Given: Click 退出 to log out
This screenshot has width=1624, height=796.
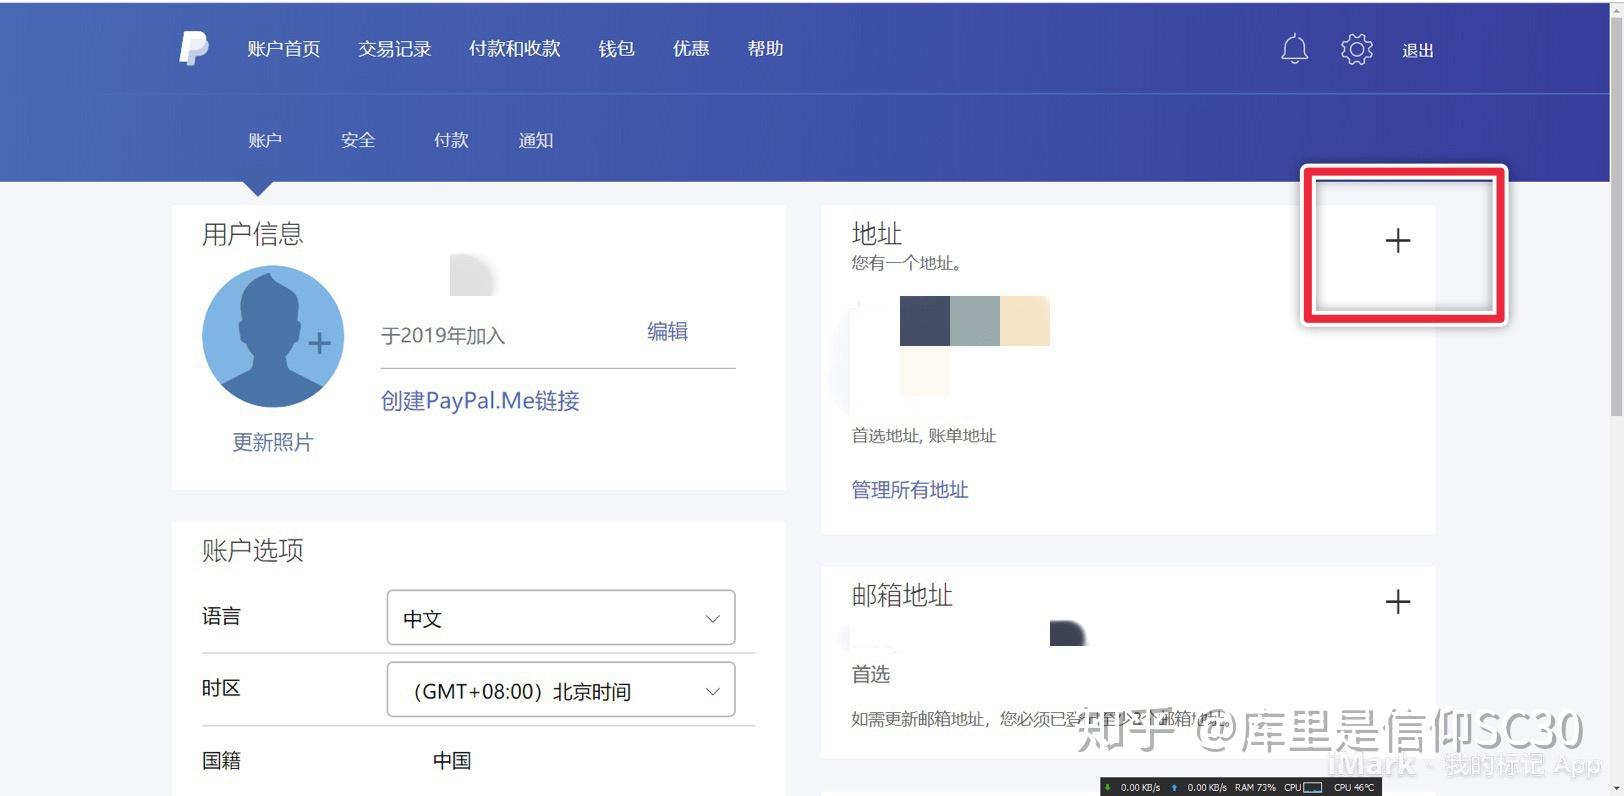Looking at the screenshot, I should point(1418,50).
